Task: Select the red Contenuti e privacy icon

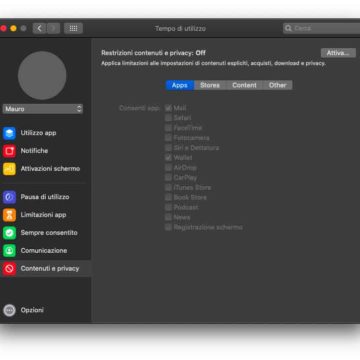Action: point(9,269)
